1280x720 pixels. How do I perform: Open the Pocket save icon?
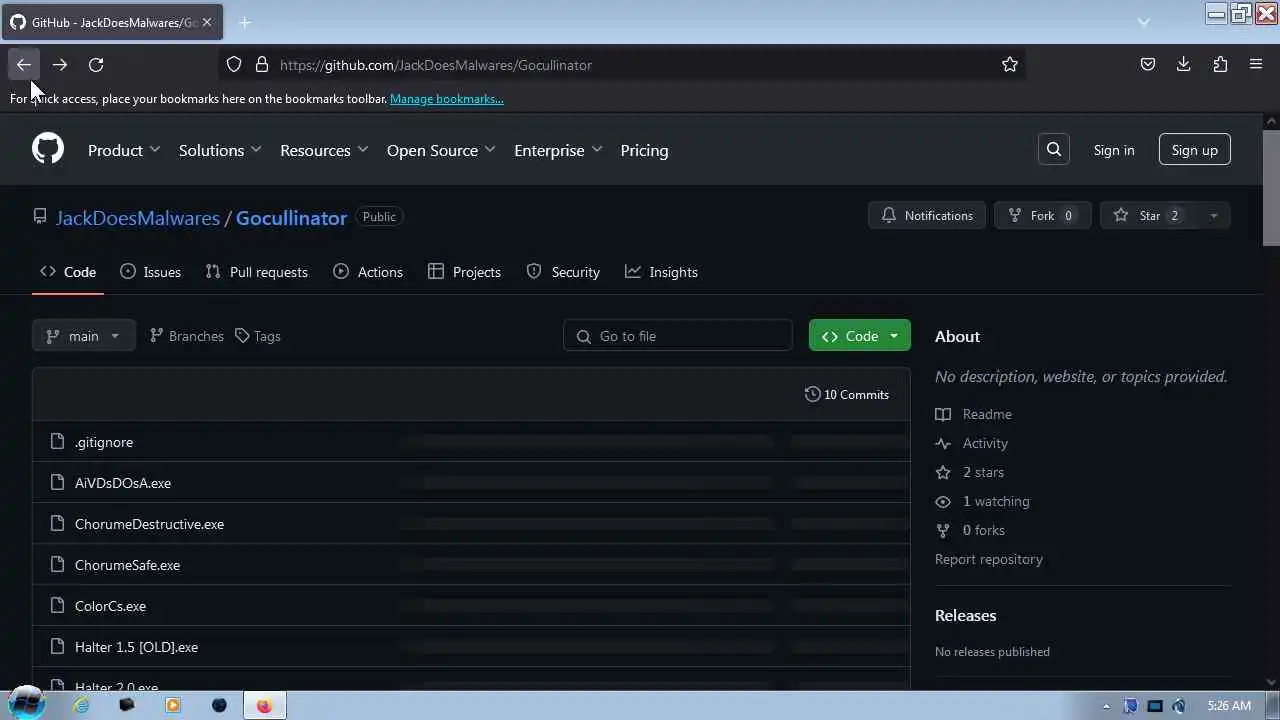point(1148,65)
